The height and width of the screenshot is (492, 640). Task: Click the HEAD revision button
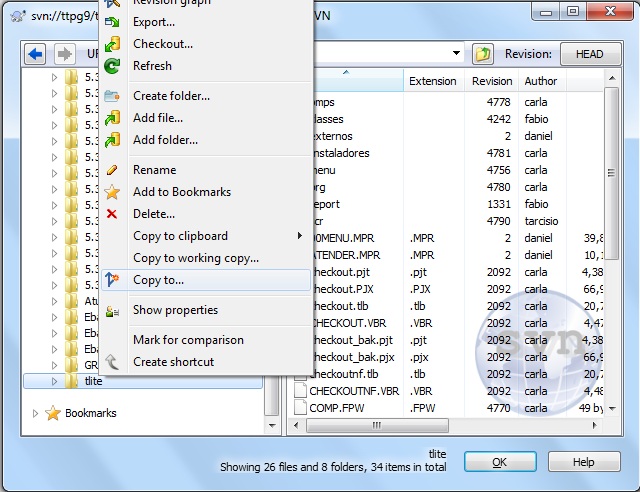[589, 54]
